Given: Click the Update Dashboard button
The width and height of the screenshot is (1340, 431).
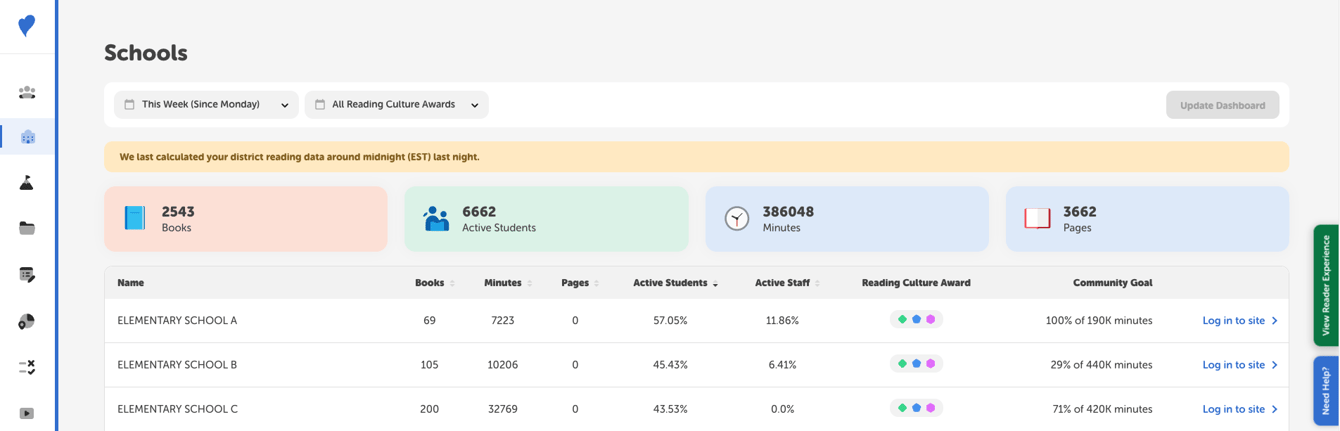Looking at the screenshot, I should tap(1222, 105).
